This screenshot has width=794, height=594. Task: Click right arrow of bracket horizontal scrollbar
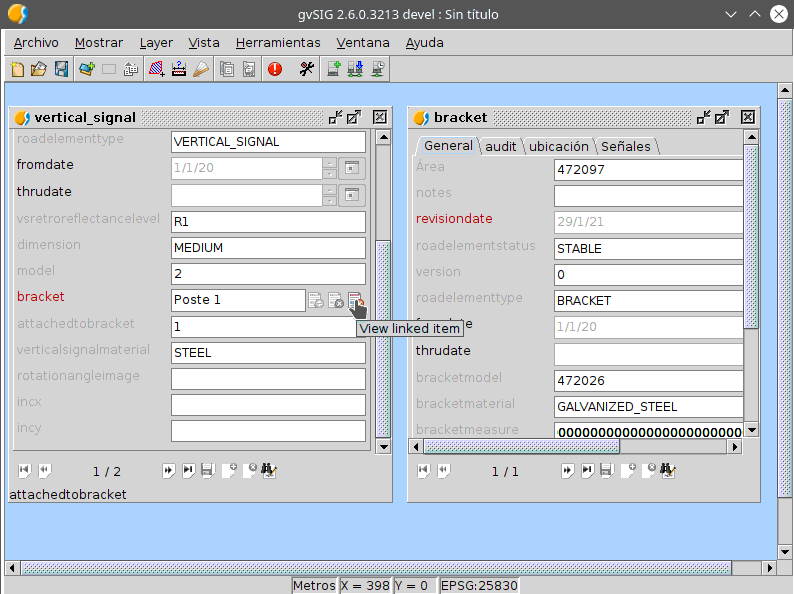(x=735, y=447)
